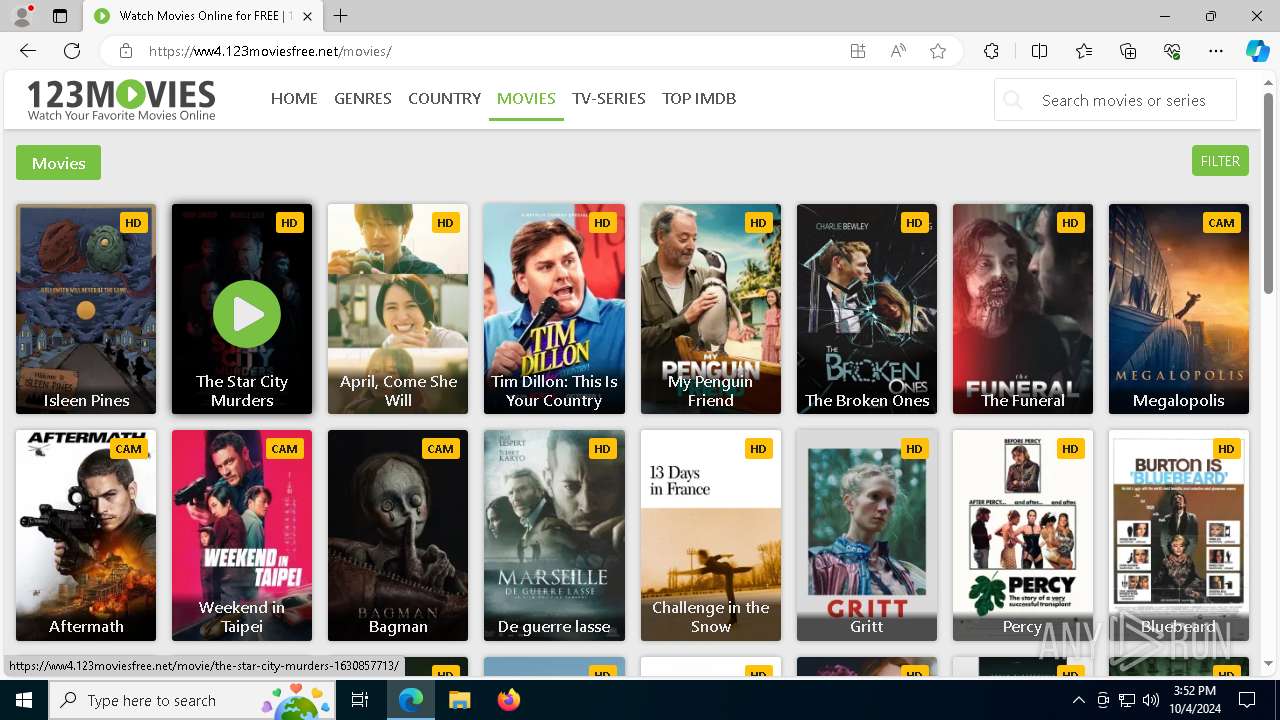This screenshot has width=1280, height=720.
Task: Open Isleen Pines movie poster
Action: [x=86, y=309]
